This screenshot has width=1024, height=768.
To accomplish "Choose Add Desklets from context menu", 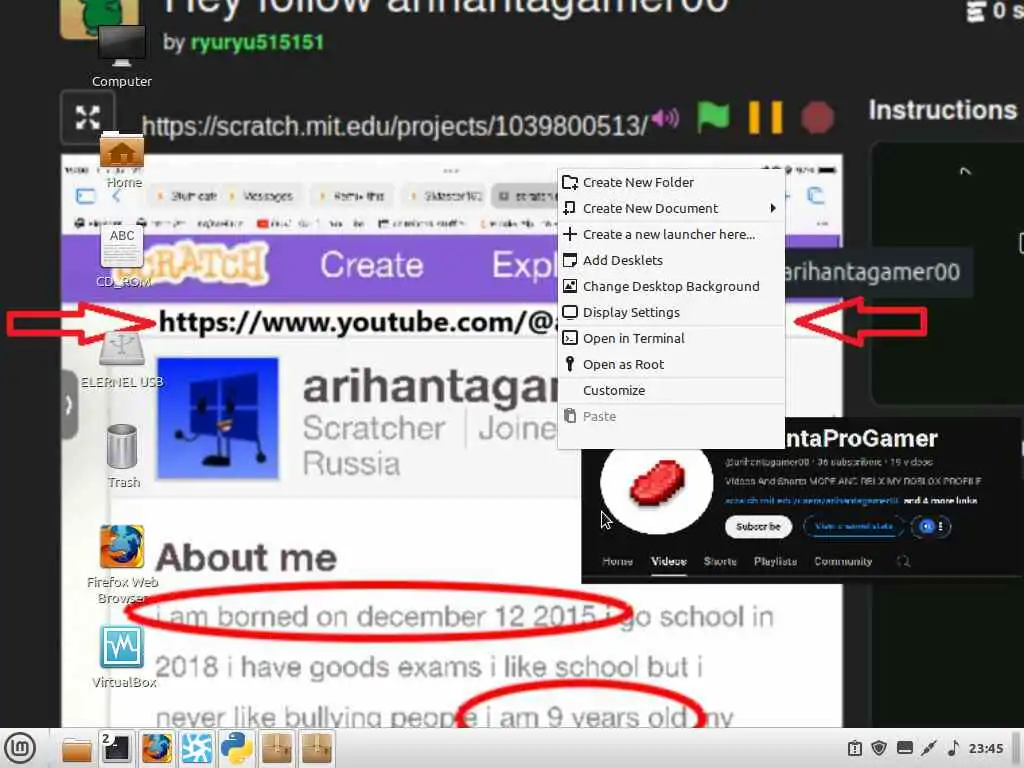I will pos(671,260).
